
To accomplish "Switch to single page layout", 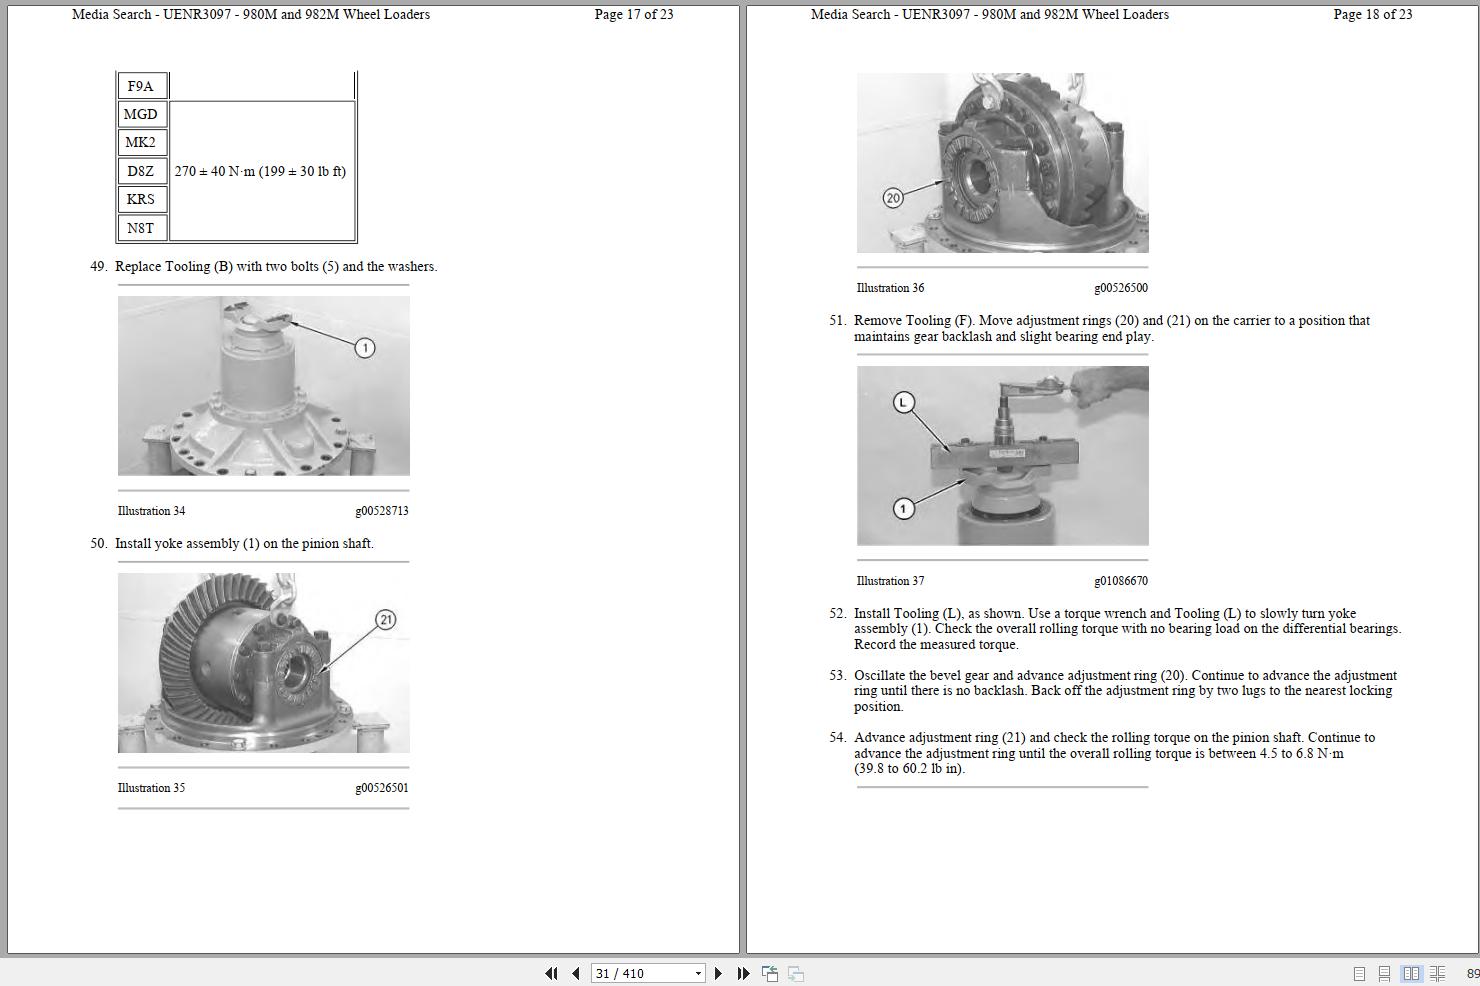I will [1358, 972].
